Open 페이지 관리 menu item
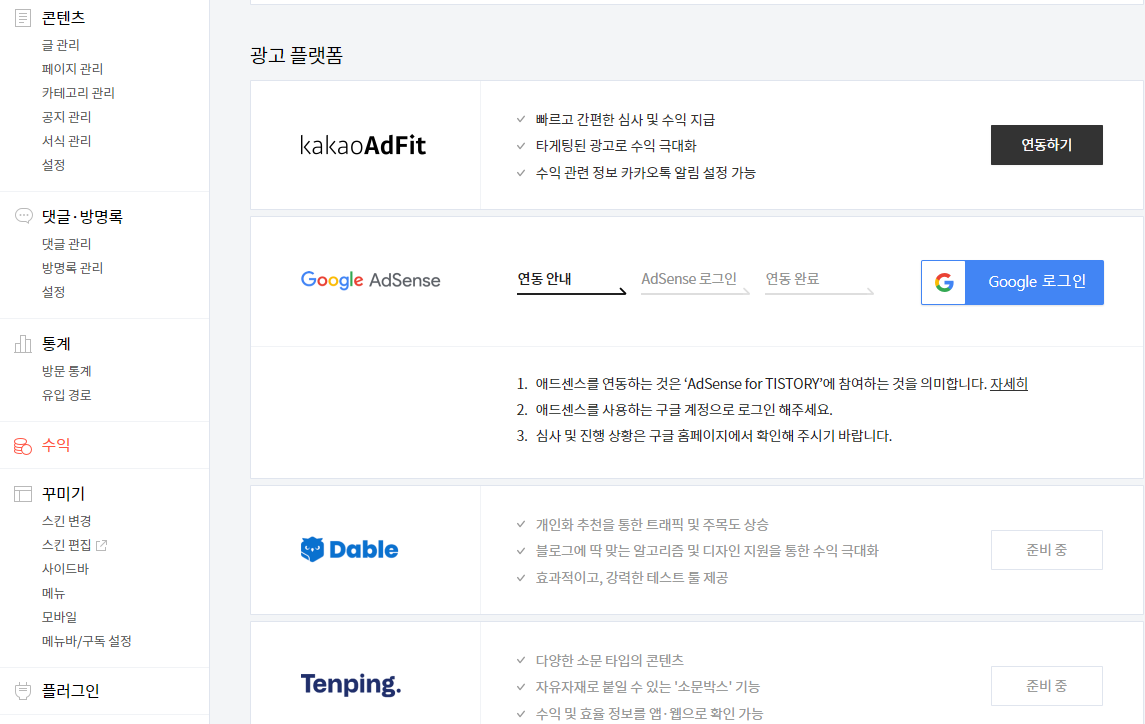The image size is (1145, 724). pos(72,69)
